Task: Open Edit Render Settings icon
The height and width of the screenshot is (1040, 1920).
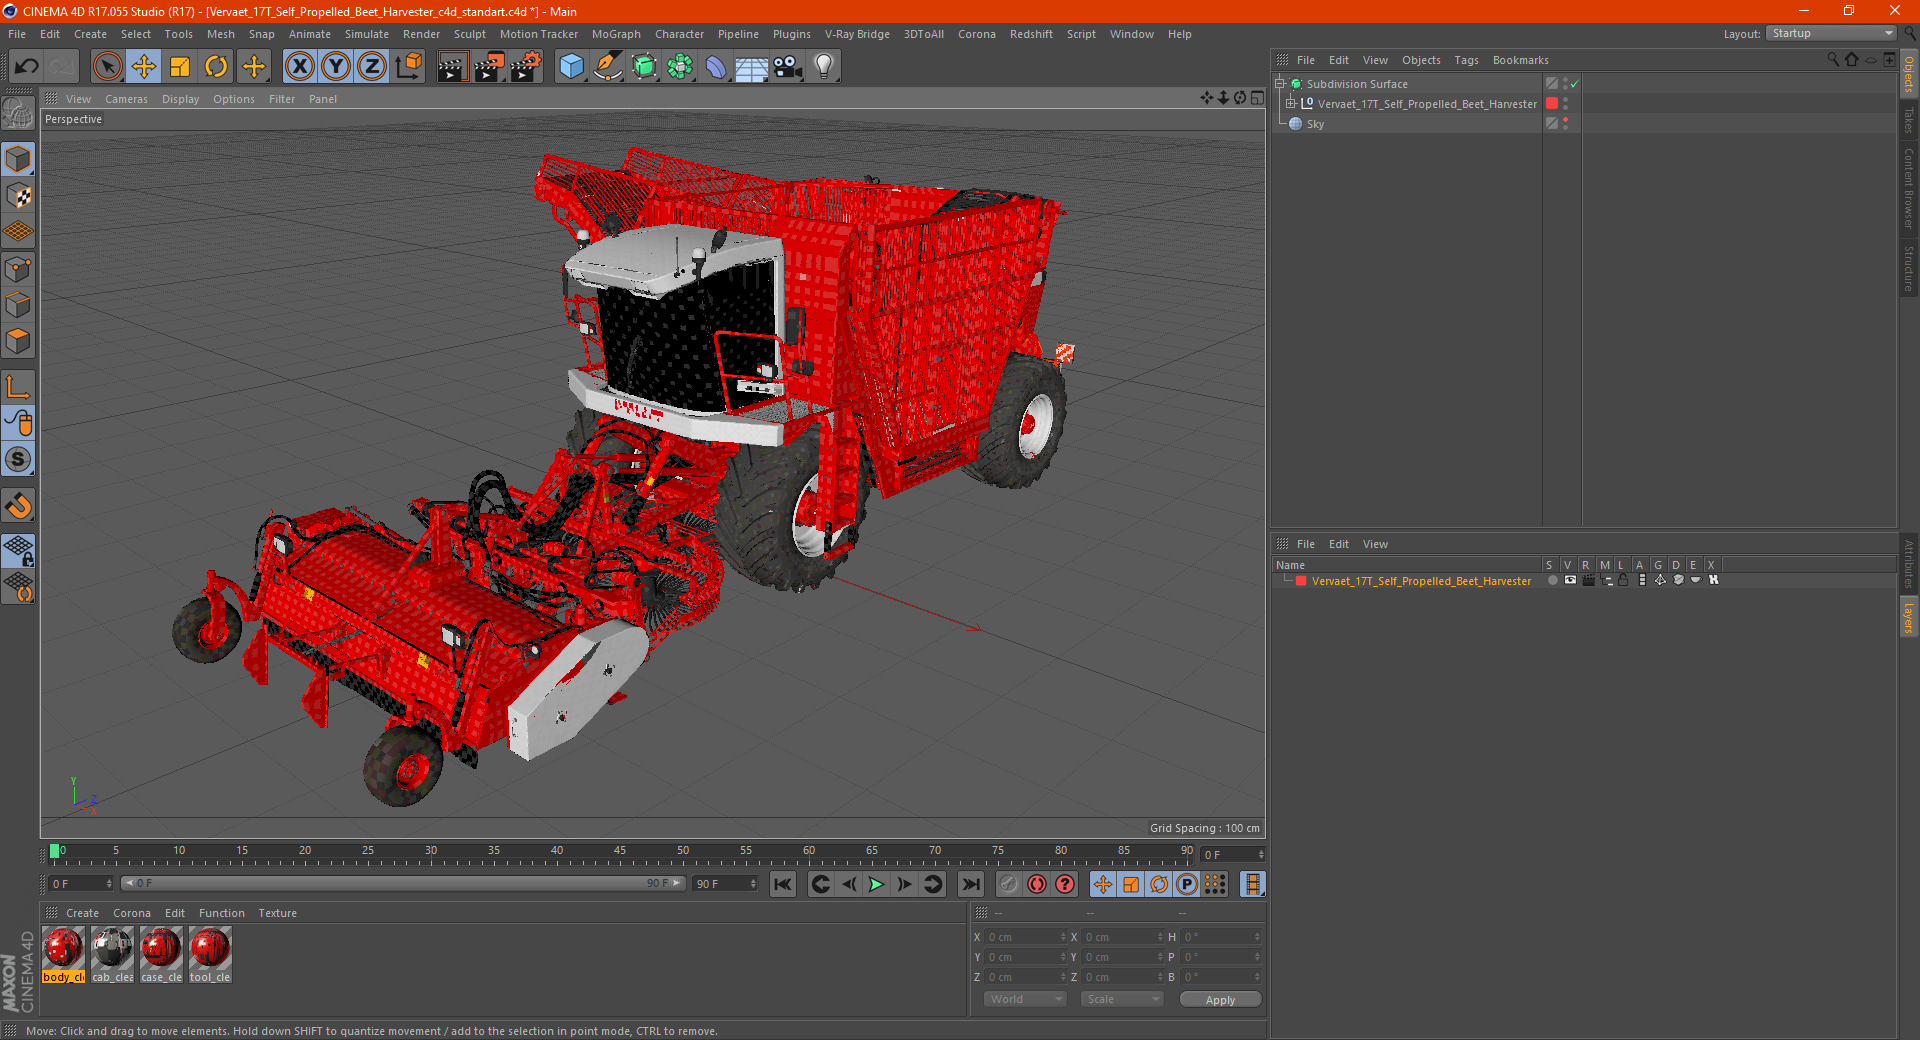Action: pyautogui.click(x=526, y=67)
